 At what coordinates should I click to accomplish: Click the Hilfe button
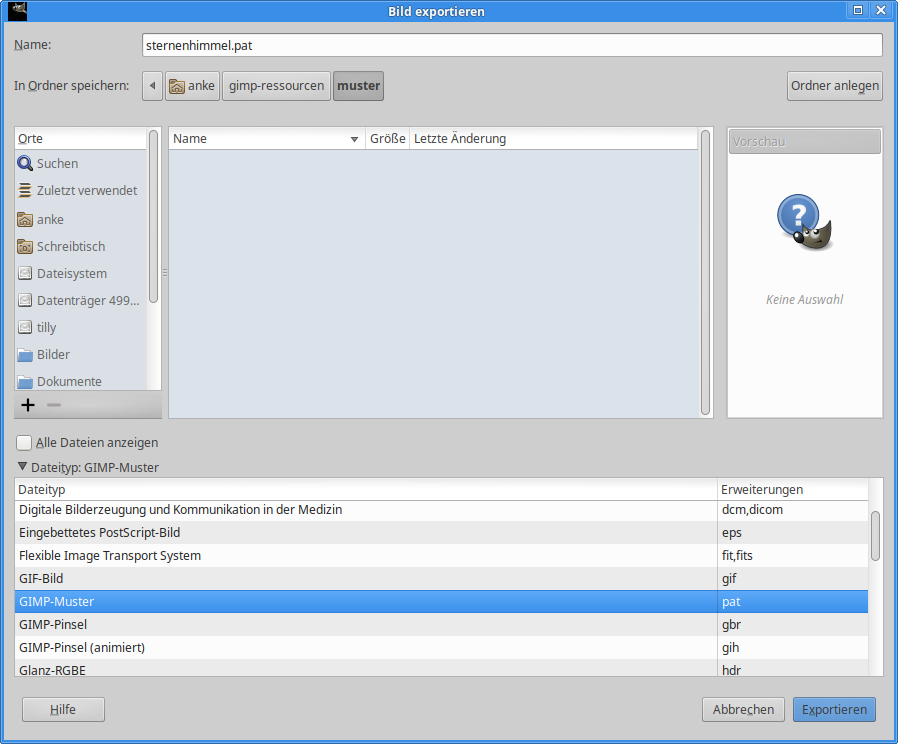(x=63, y=710)
